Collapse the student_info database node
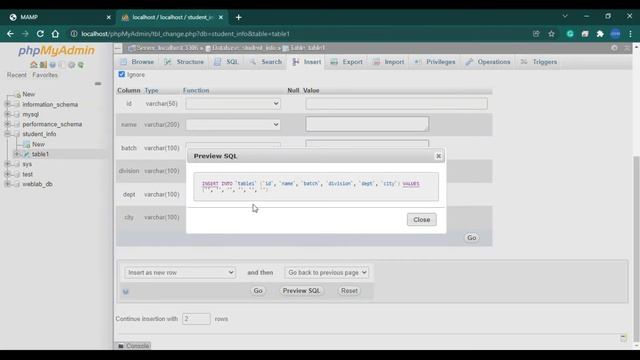The image size is (640, 360). (7, 134)
